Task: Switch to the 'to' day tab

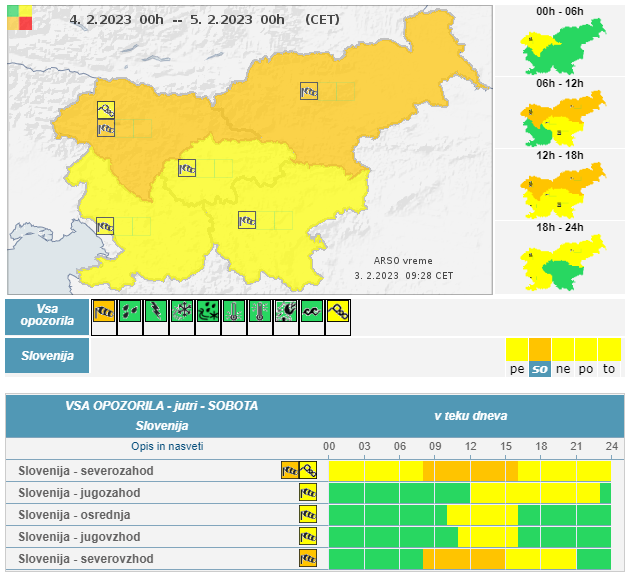Action: pyautogui.click(x=609, y=369)
